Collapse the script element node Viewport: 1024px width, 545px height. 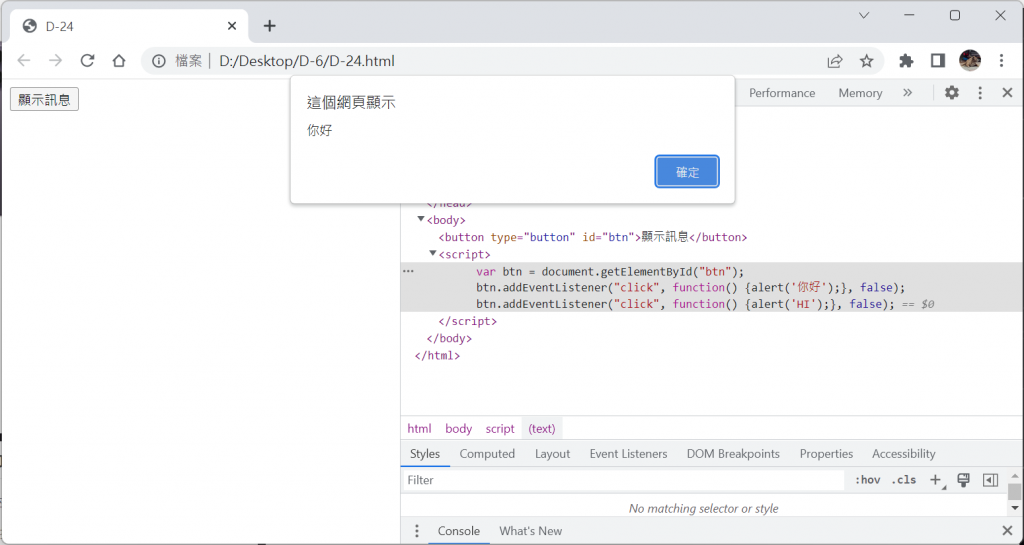(x=432, y=253)
